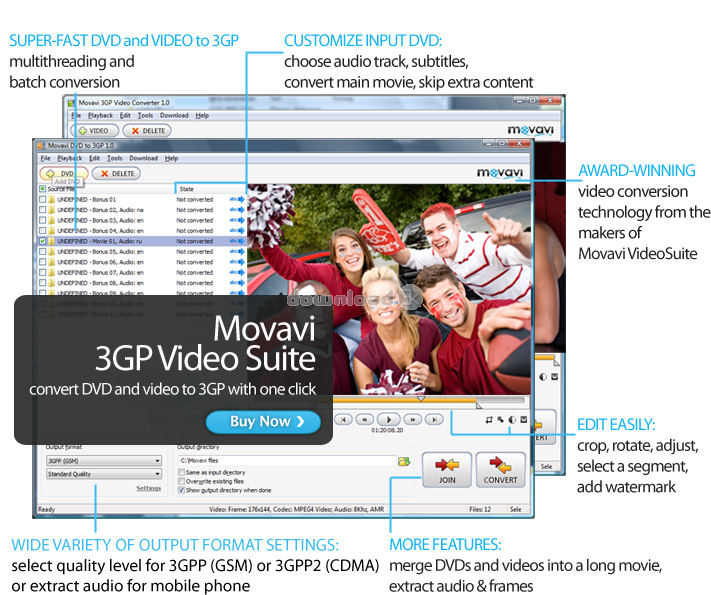
Task: Open Playback menu in 3GP Video Converter window
Action: 100,116
